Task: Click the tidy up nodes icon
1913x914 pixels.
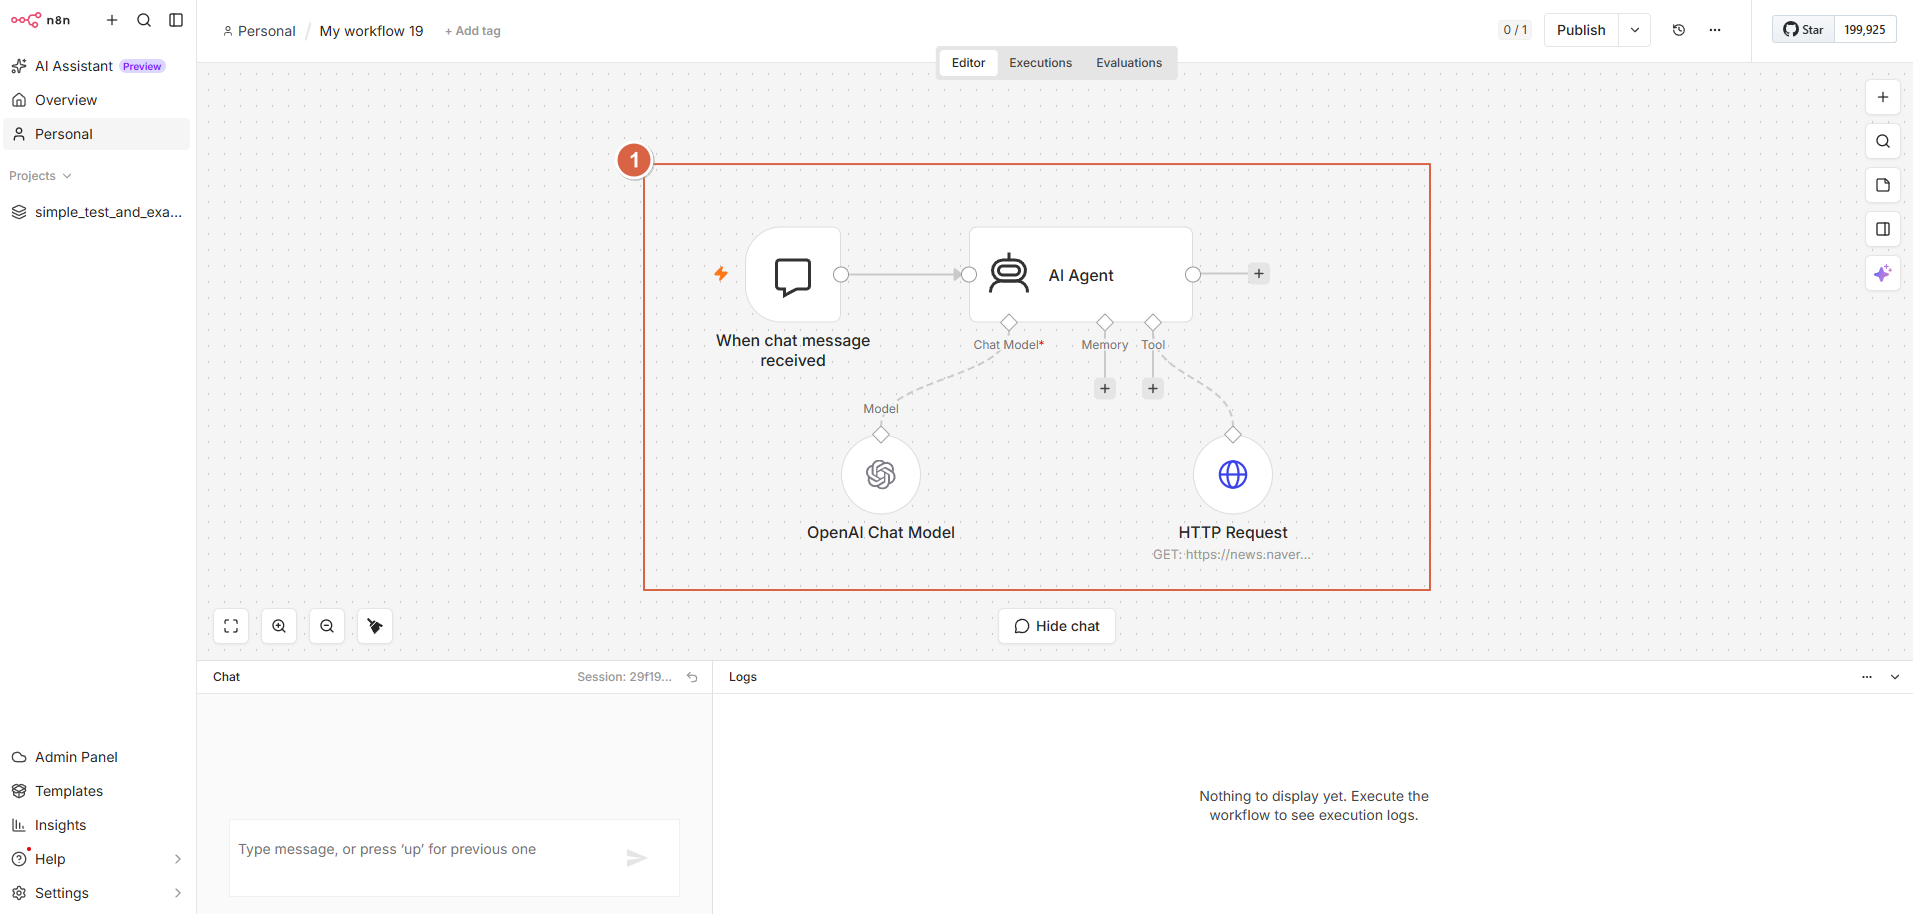Action: point(375,626)
